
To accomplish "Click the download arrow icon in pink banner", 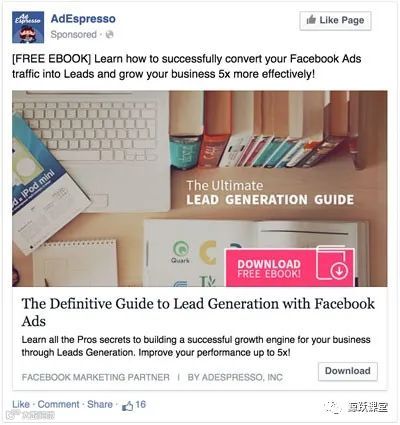I will pyautogui.click(x=339, y=270).
